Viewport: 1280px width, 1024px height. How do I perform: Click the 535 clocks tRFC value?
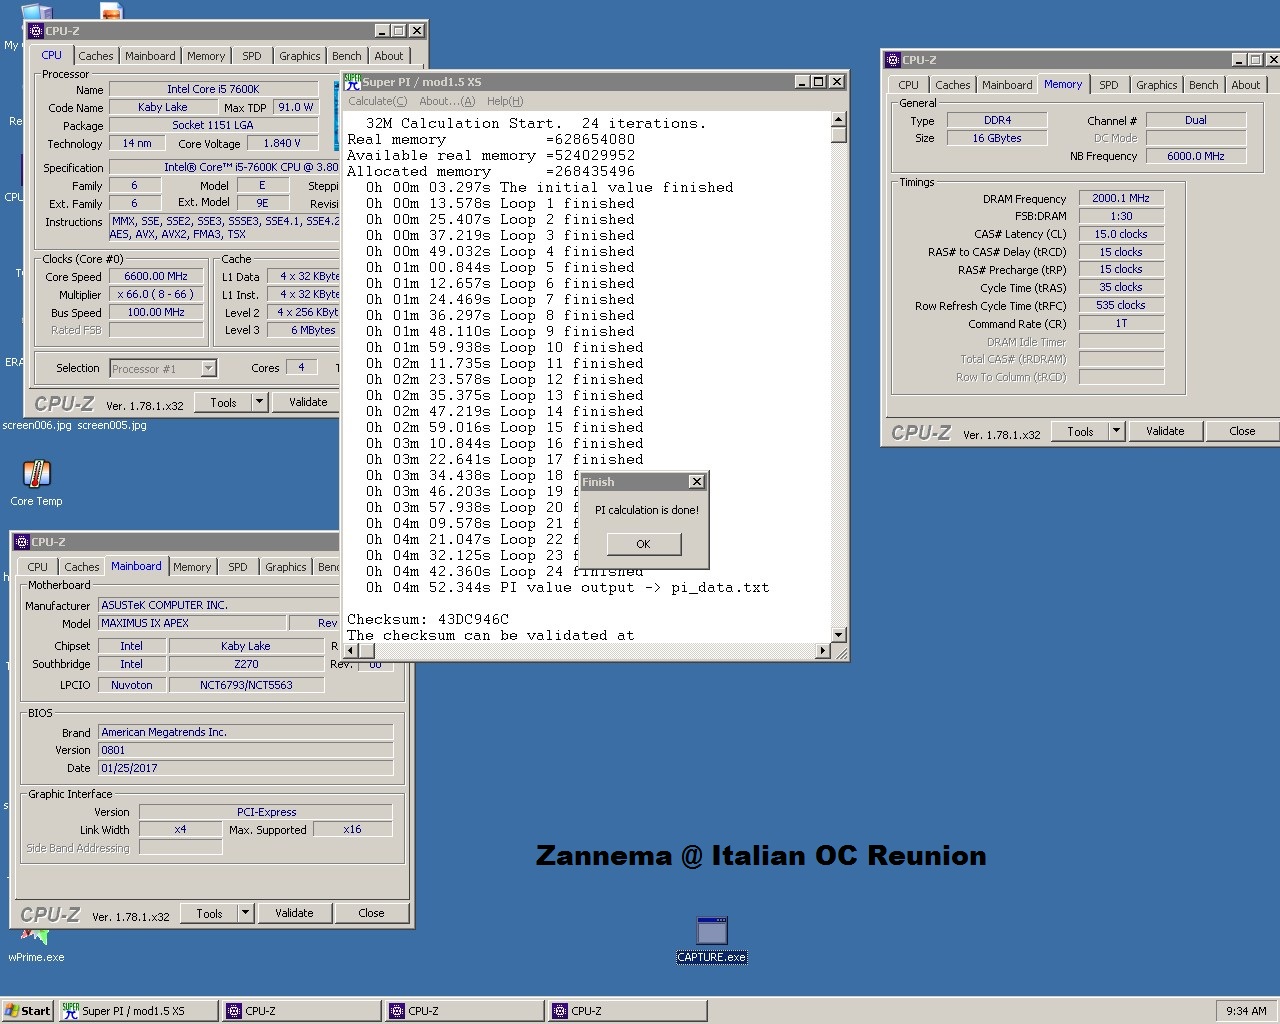tap(1121, 305)
